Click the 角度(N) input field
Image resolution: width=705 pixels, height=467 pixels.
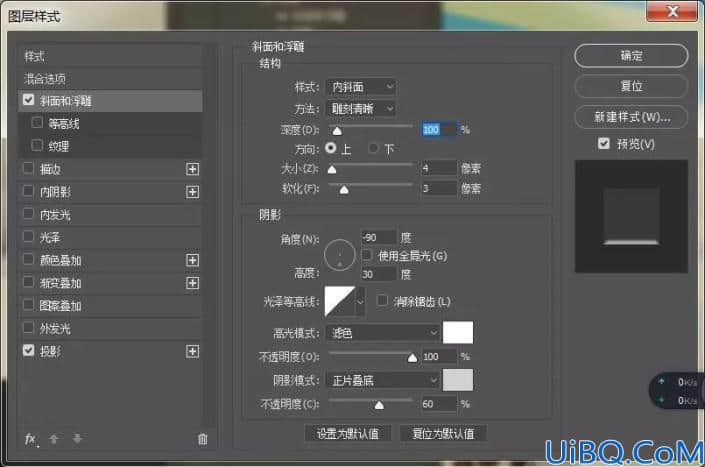(x=379, y=237)
